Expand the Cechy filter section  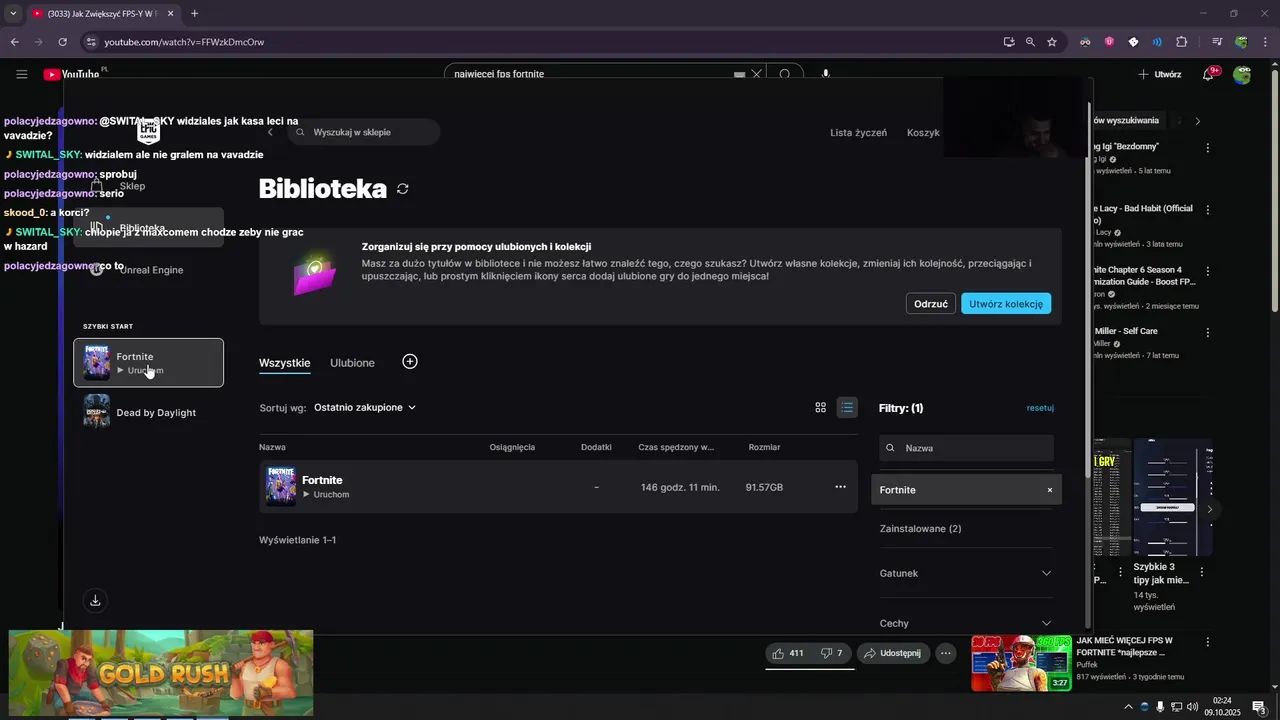click(966, 623)
